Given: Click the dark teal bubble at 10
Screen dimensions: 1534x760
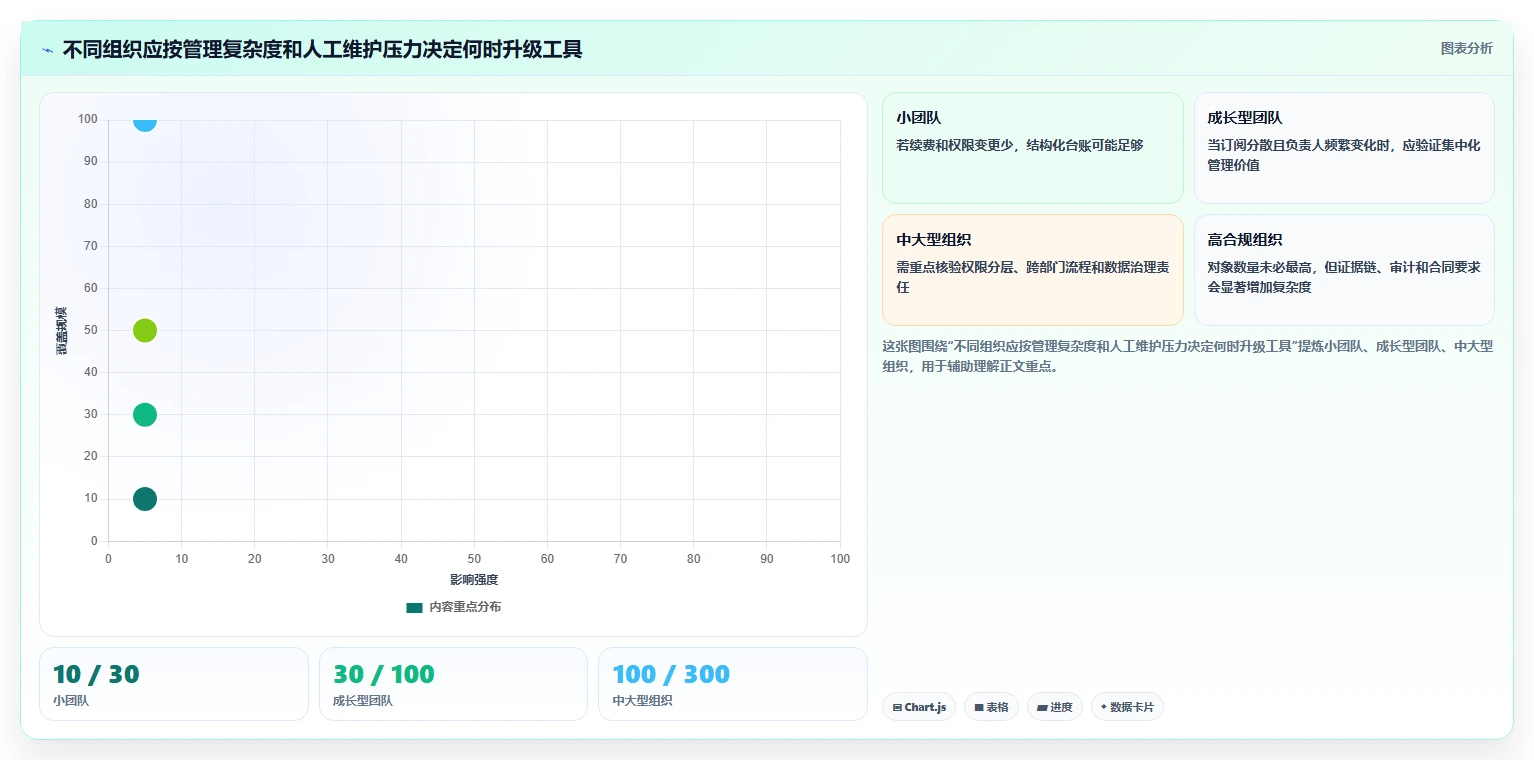Looking at the screenshot, I should point(145,499).
